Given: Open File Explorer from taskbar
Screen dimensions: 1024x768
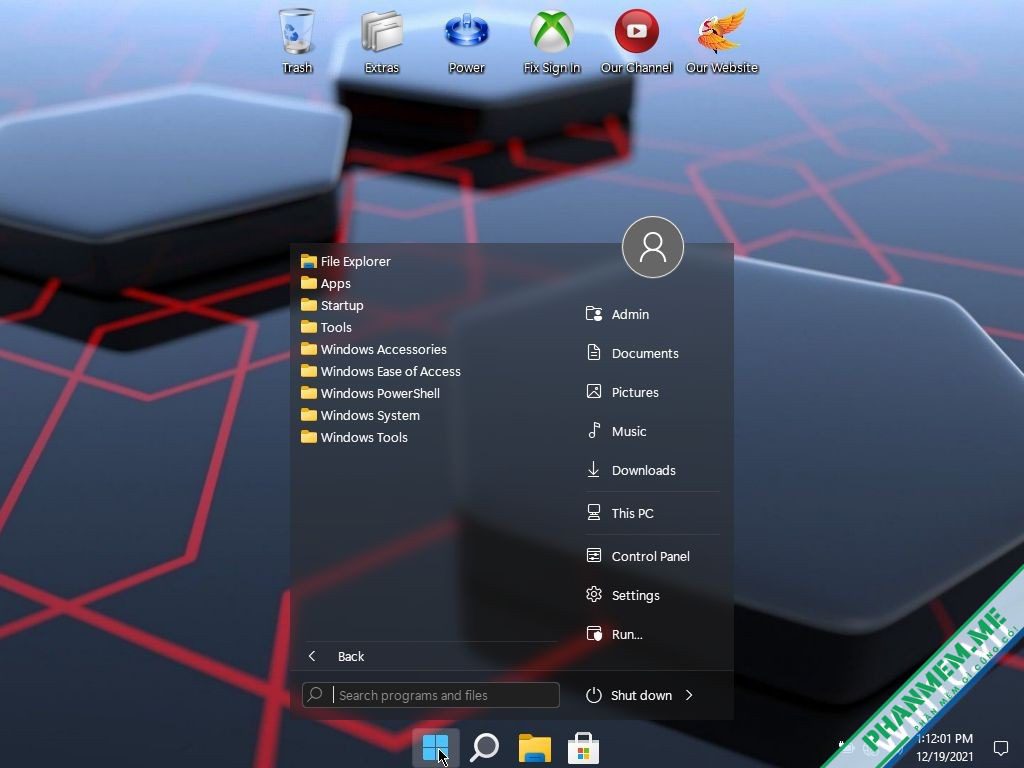Looking at the screenshot, I should pos(535,747).
